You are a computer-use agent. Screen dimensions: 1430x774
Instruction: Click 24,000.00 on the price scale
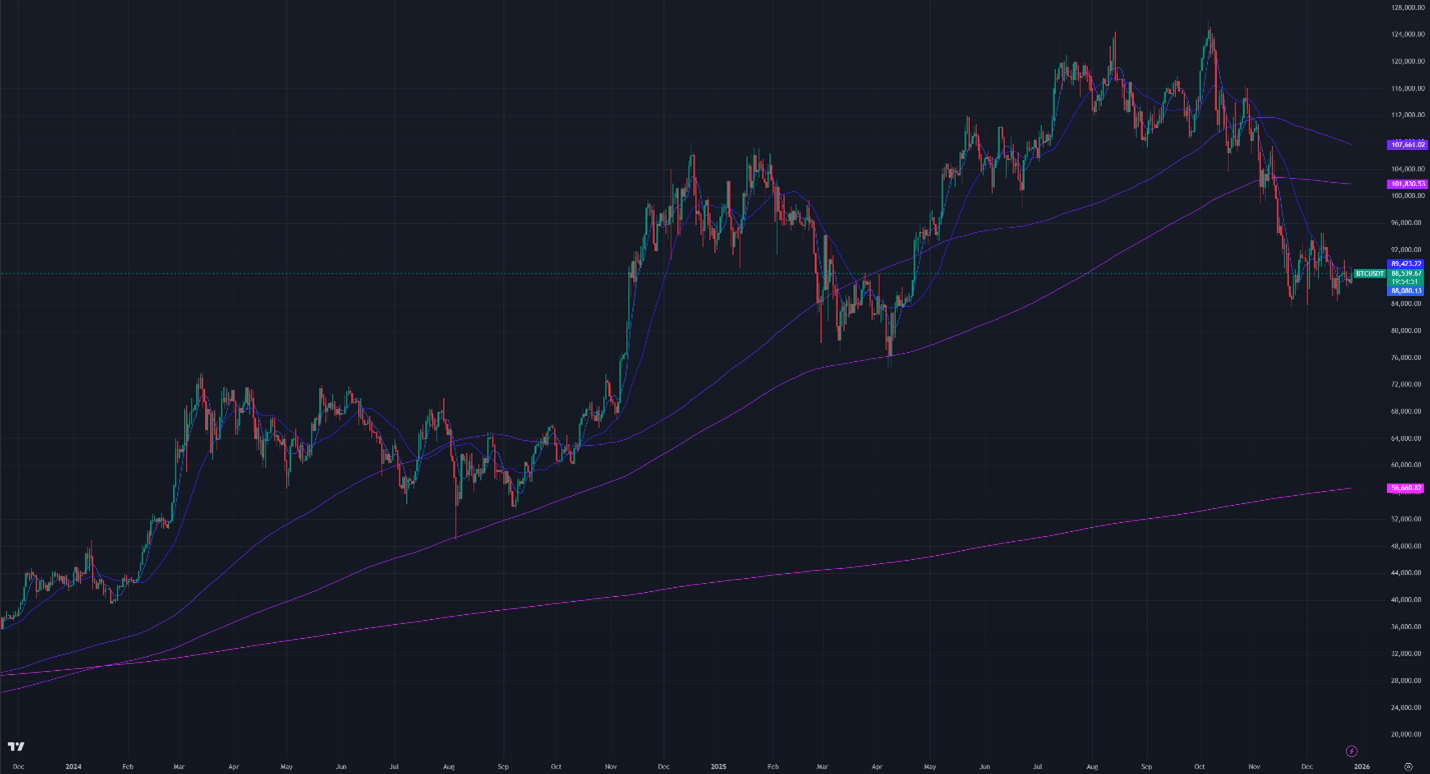(1406, 708)
